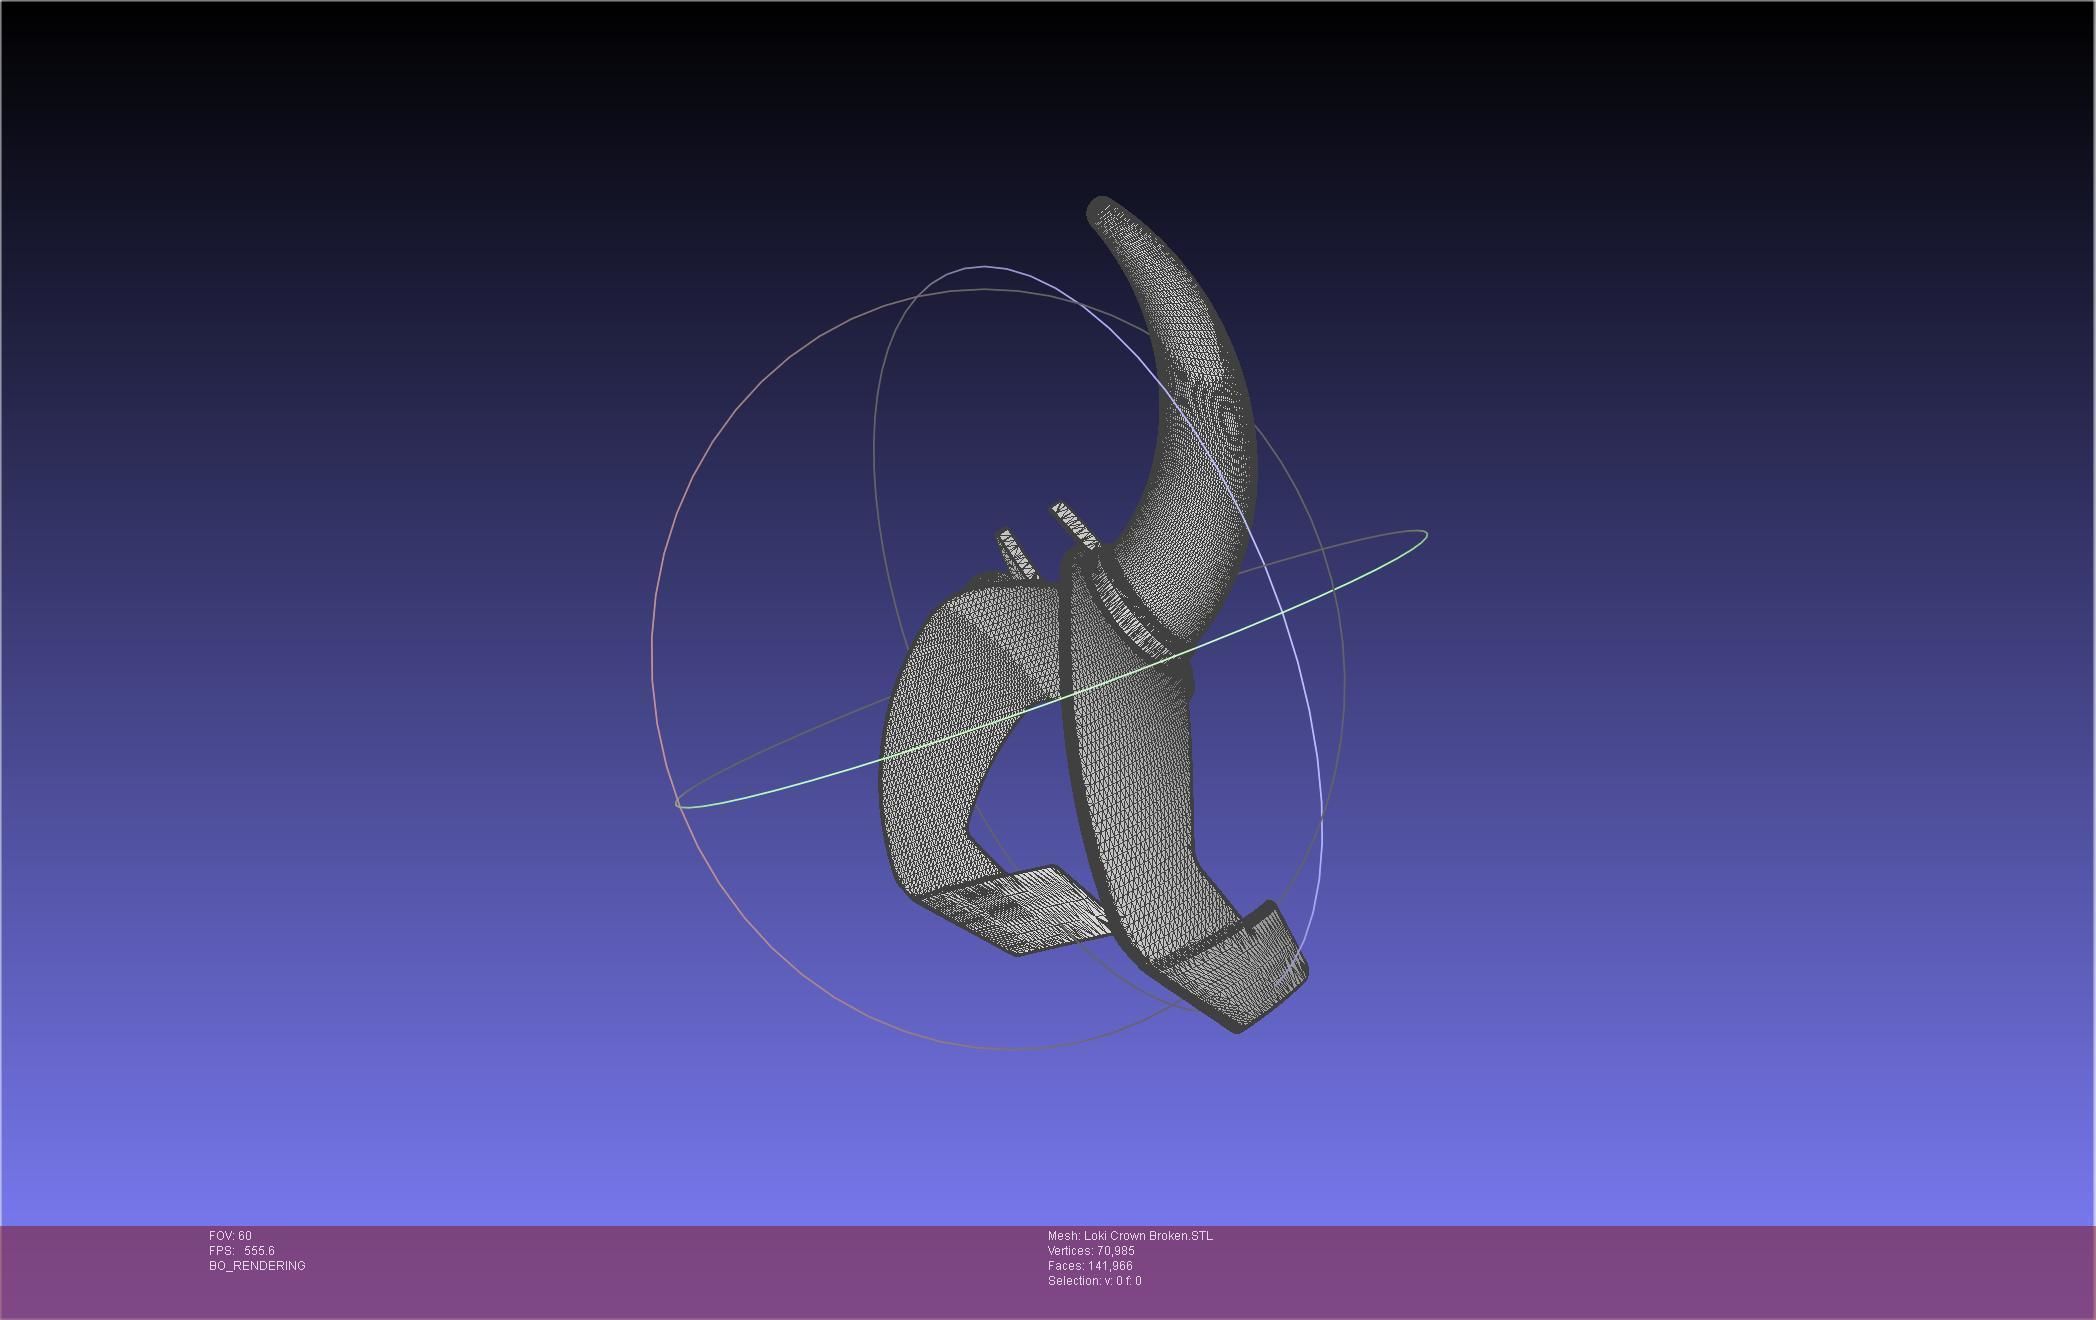2096x1320 pixels.
Task: Click the Mesh: Loki Crown Broken.STL label
Action: pyautogui.click(x=1130, y=1236)
